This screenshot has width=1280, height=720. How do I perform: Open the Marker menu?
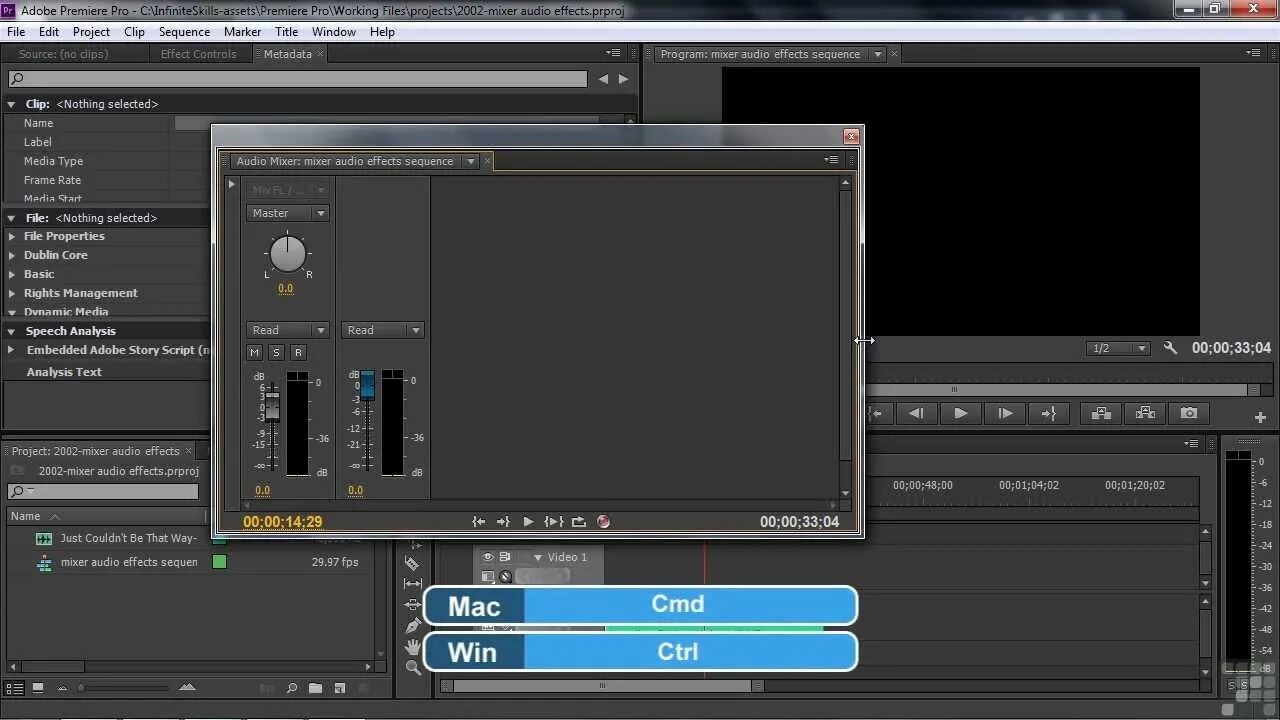click(x=242, y=31)
